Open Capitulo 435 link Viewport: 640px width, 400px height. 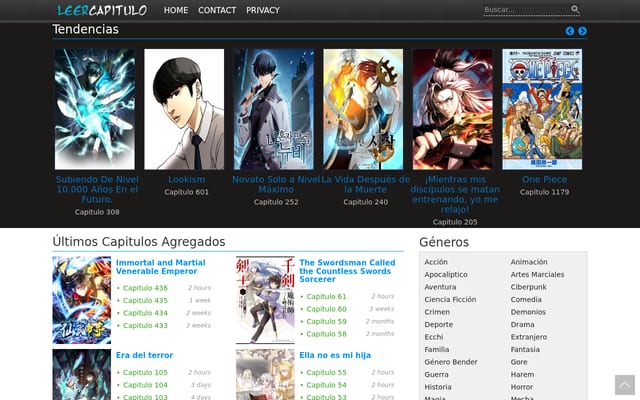coord(145,300)
